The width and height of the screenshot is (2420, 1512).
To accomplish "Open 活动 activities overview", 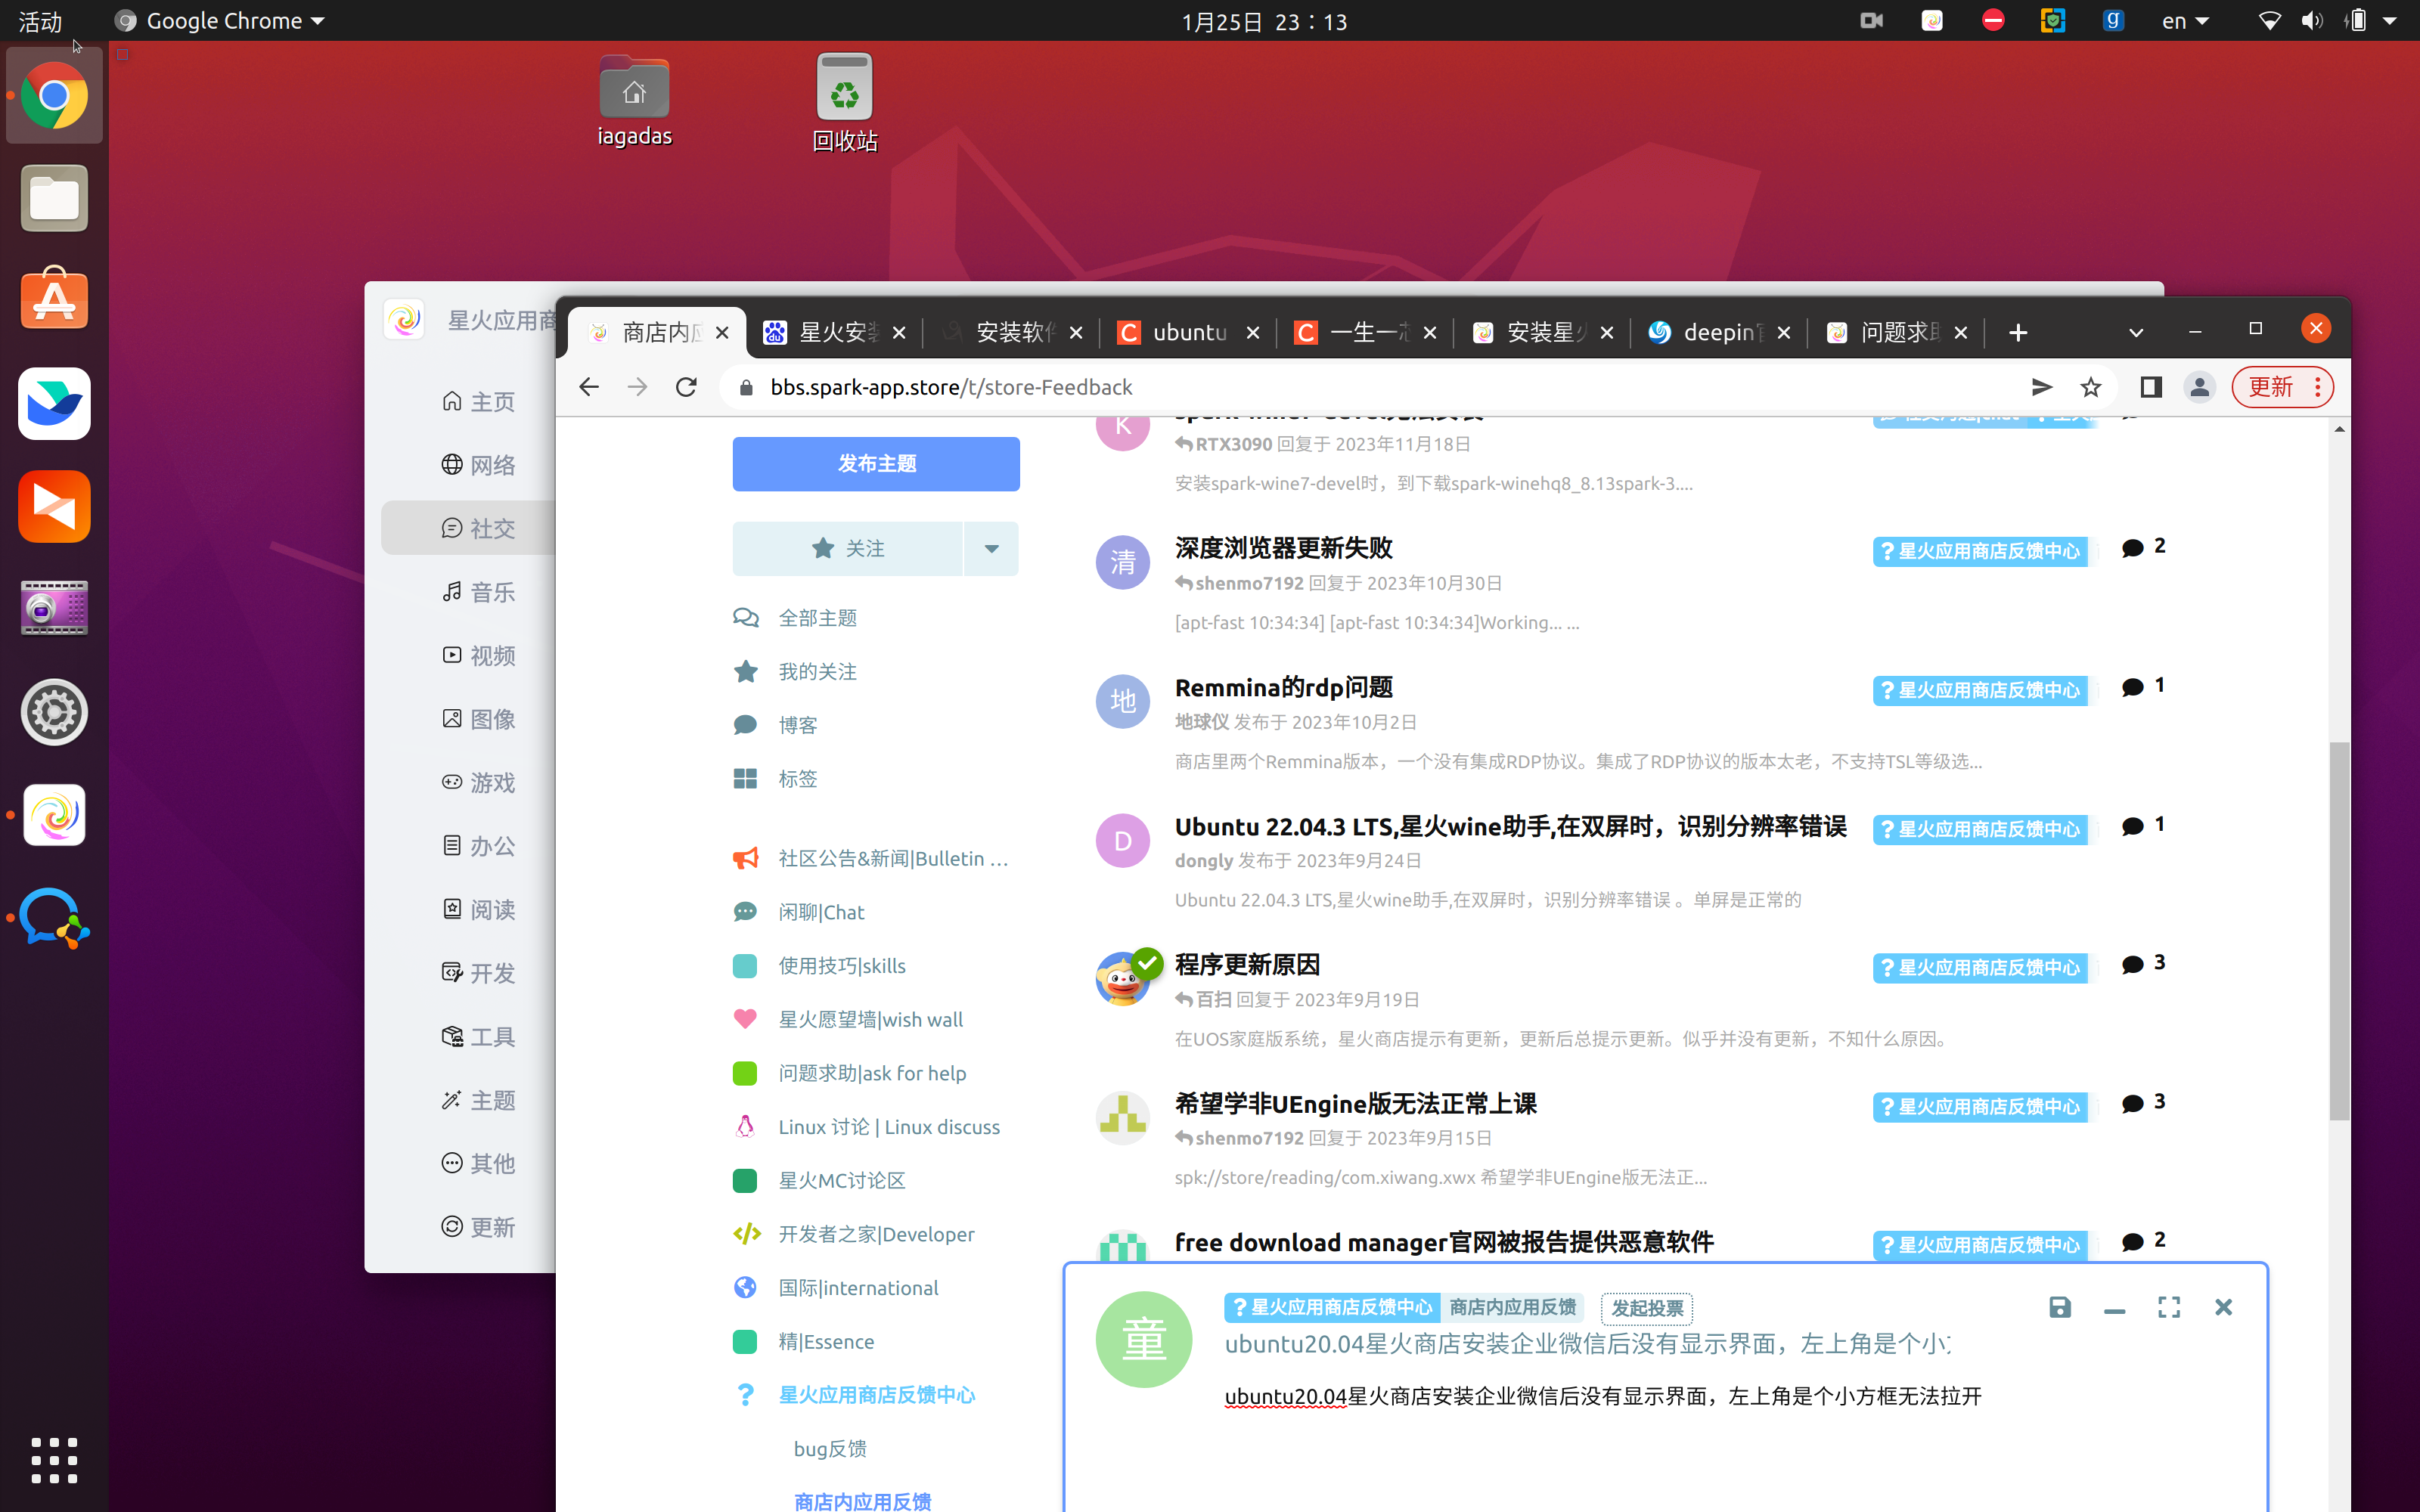I will click(x=40, y=21).
